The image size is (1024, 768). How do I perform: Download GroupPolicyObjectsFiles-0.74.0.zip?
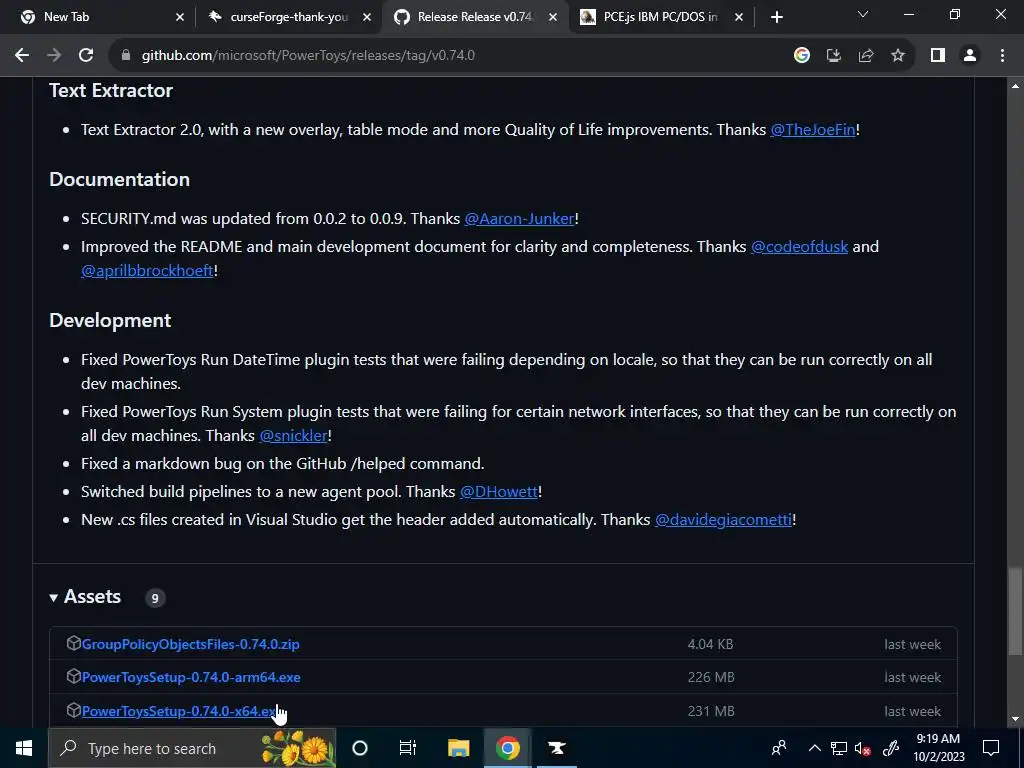pos(190,644)
